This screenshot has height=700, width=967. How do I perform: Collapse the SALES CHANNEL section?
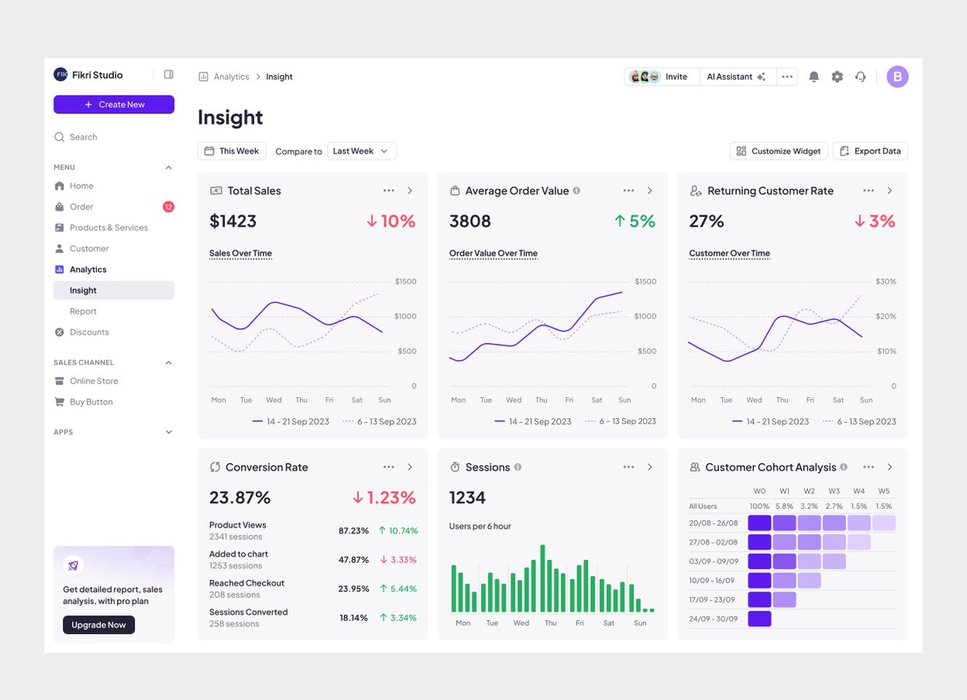[168, 363]
